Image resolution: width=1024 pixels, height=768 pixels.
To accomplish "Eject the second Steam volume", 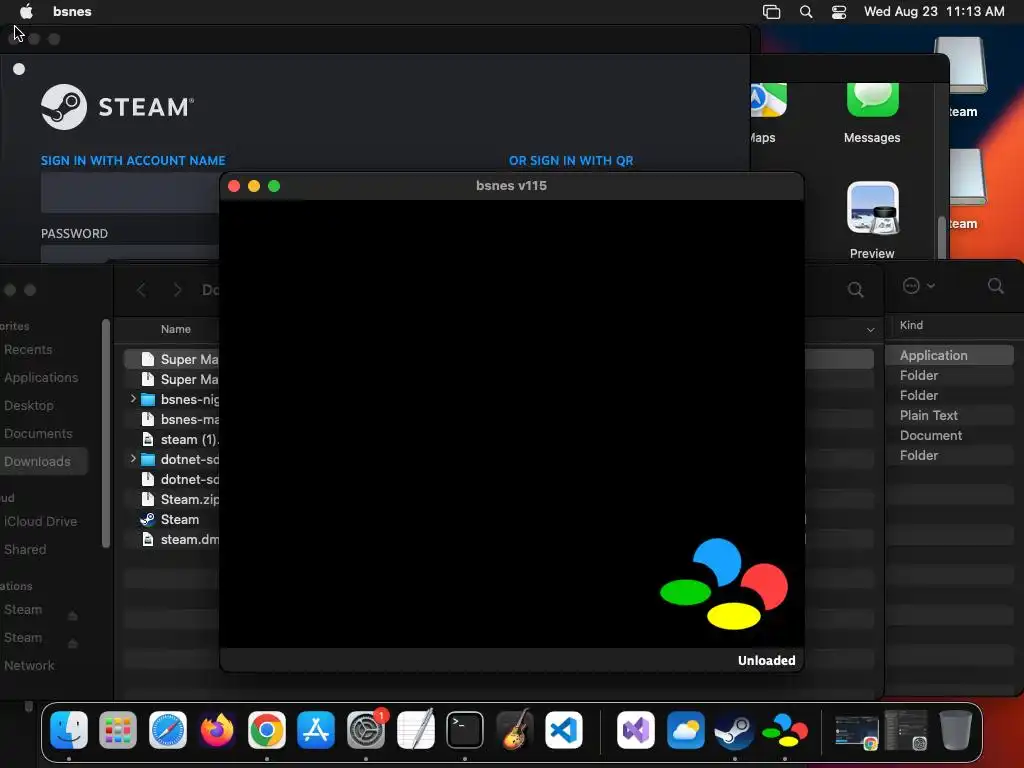I will coord(72,643).
